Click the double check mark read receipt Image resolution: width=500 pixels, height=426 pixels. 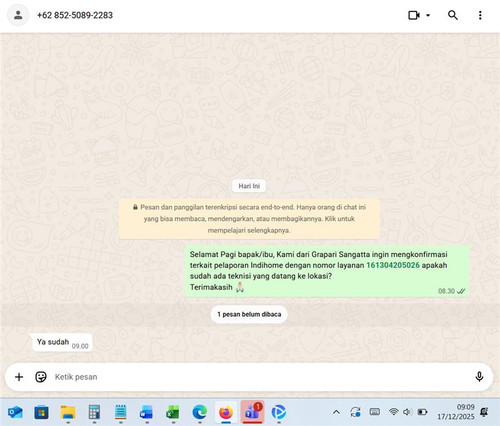pos(461,291)
